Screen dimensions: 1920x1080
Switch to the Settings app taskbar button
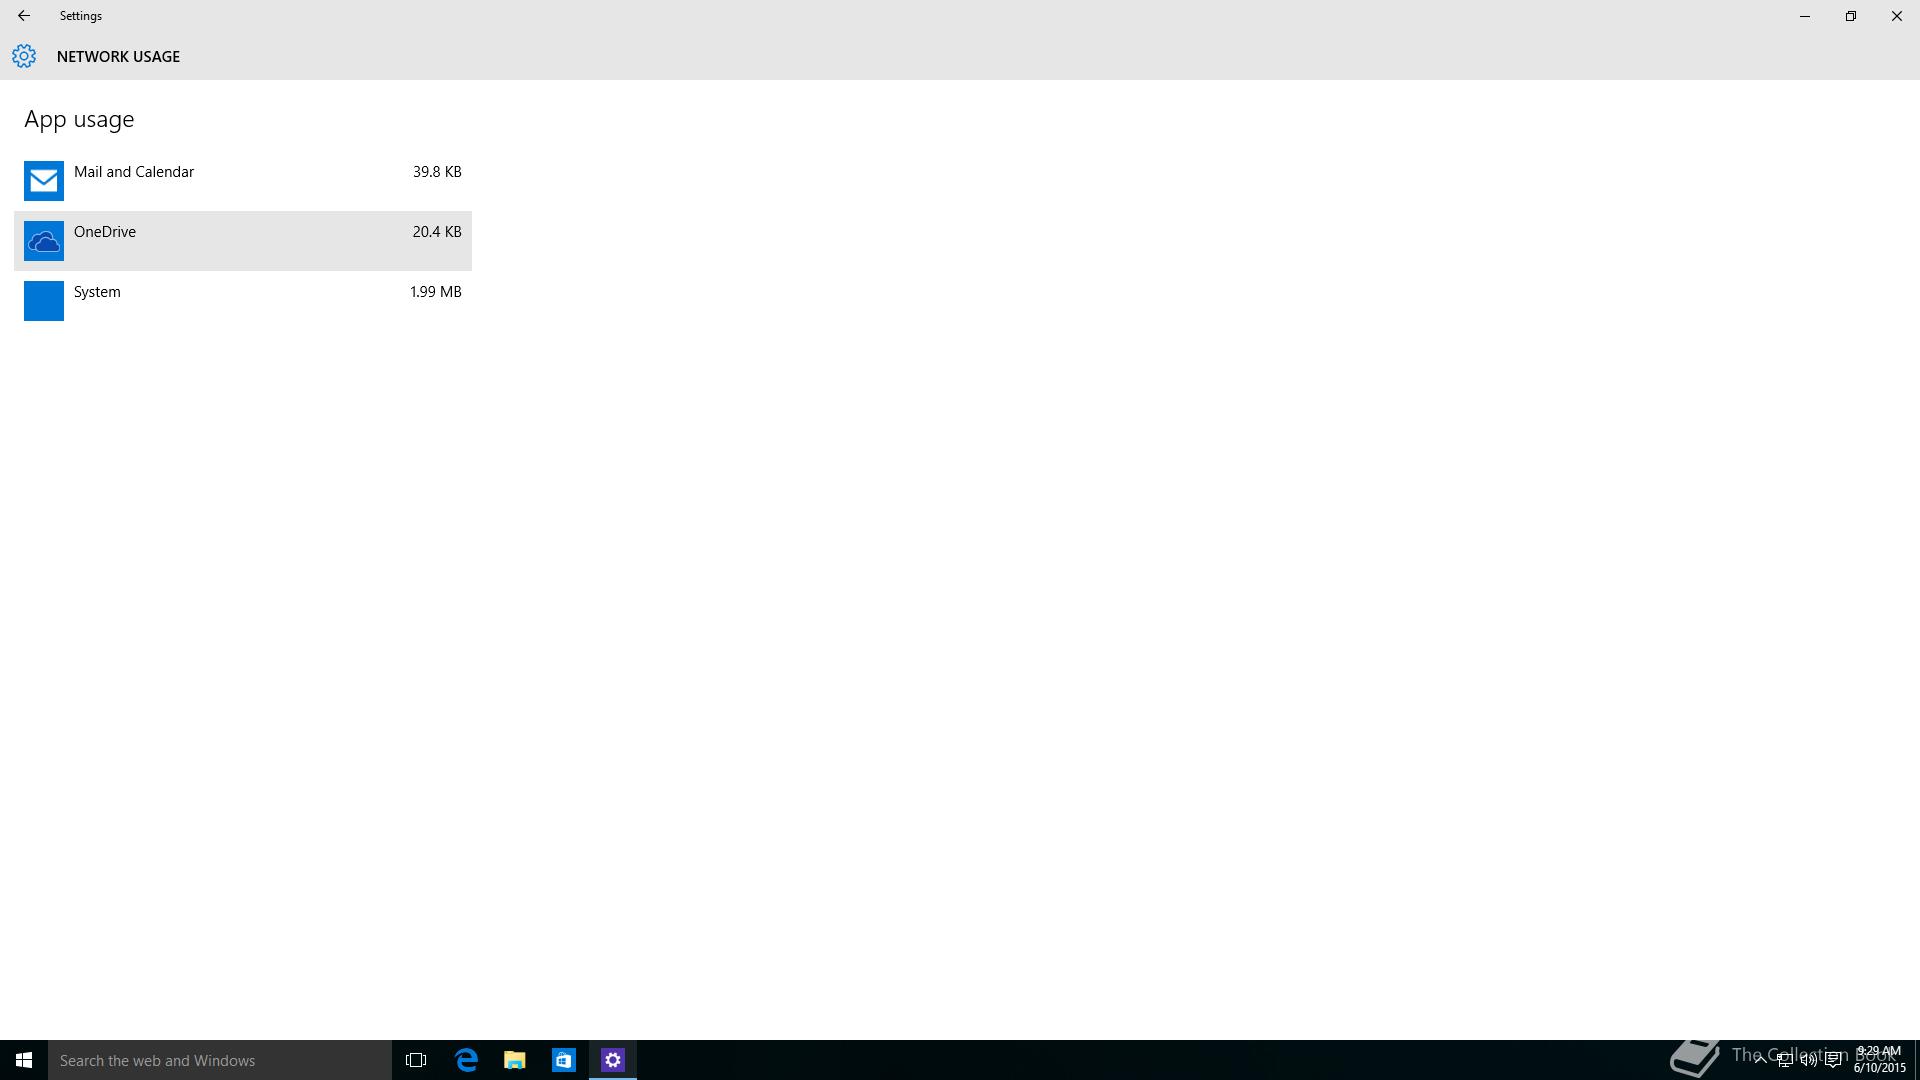click(613, 1060)
